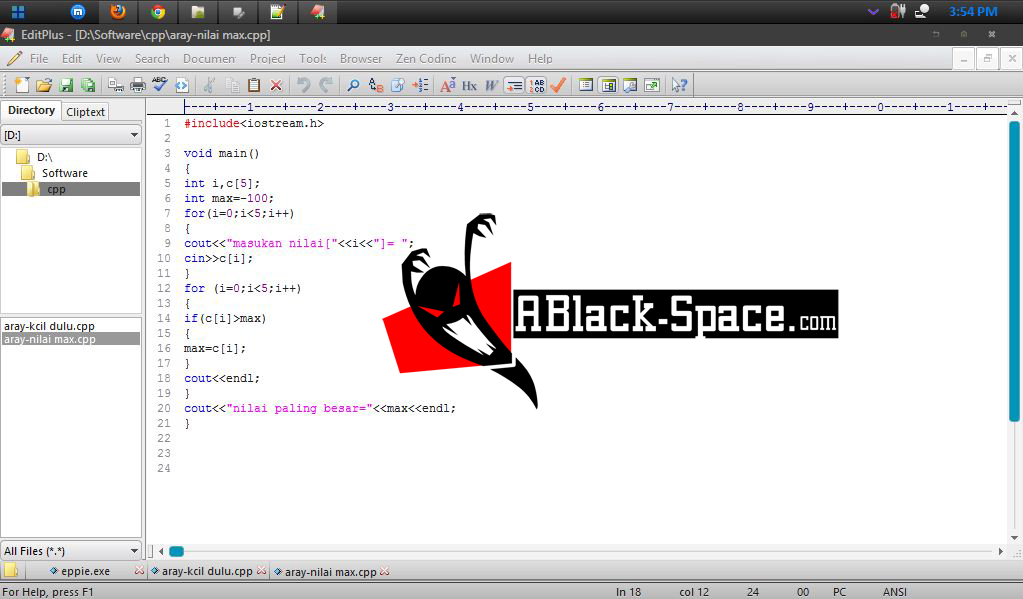
Task: Click the Copy icon in toolbar
Action: [232, 85]
